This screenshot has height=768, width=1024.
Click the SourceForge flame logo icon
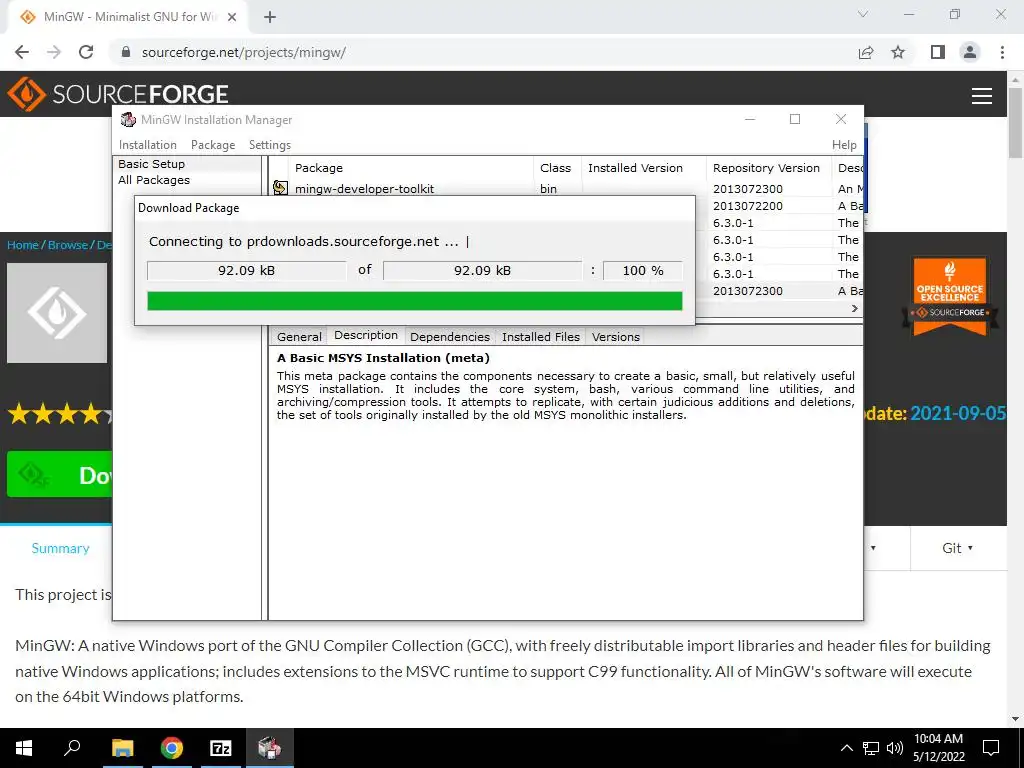pyautogui.click(x=26, y=94)
